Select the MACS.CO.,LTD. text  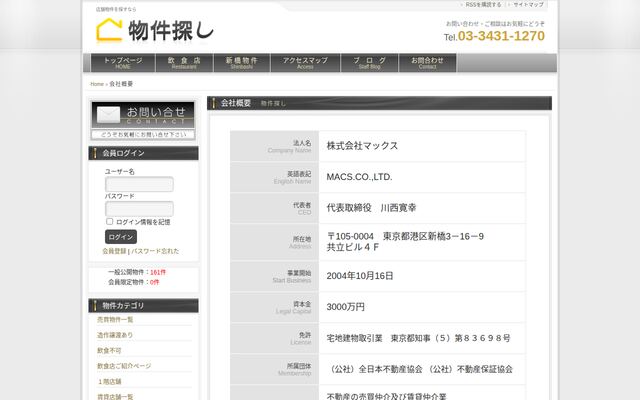[x=359, y=177]
